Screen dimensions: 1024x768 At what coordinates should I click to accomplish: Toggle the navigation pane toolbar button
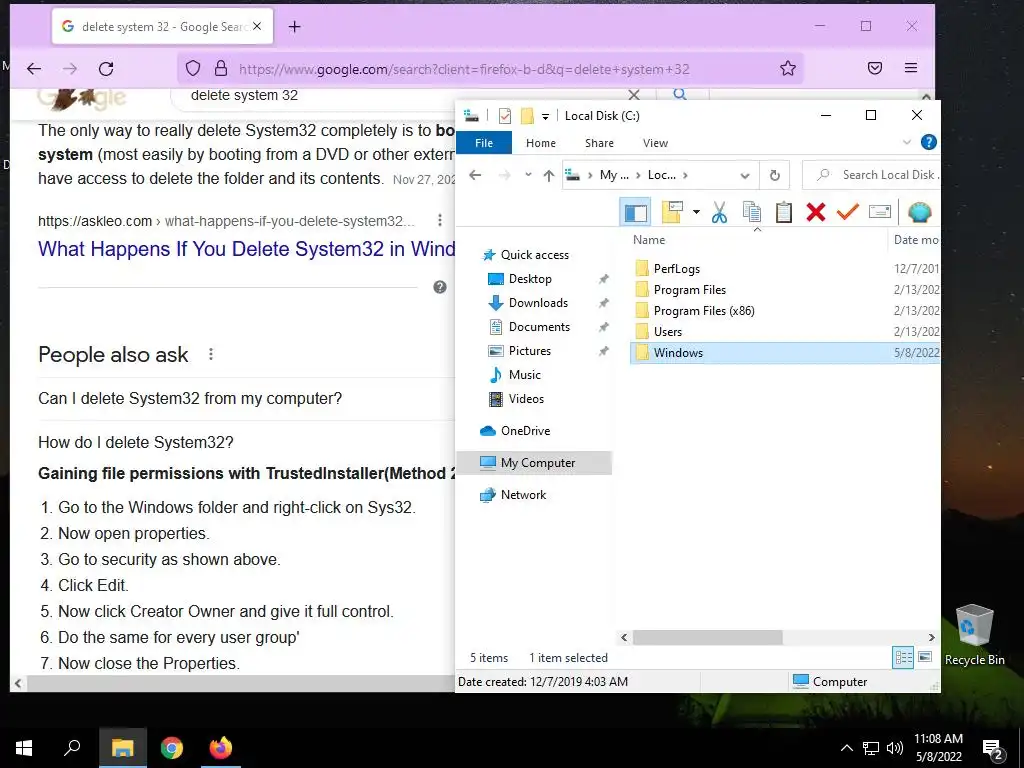(x=635, y=212)
